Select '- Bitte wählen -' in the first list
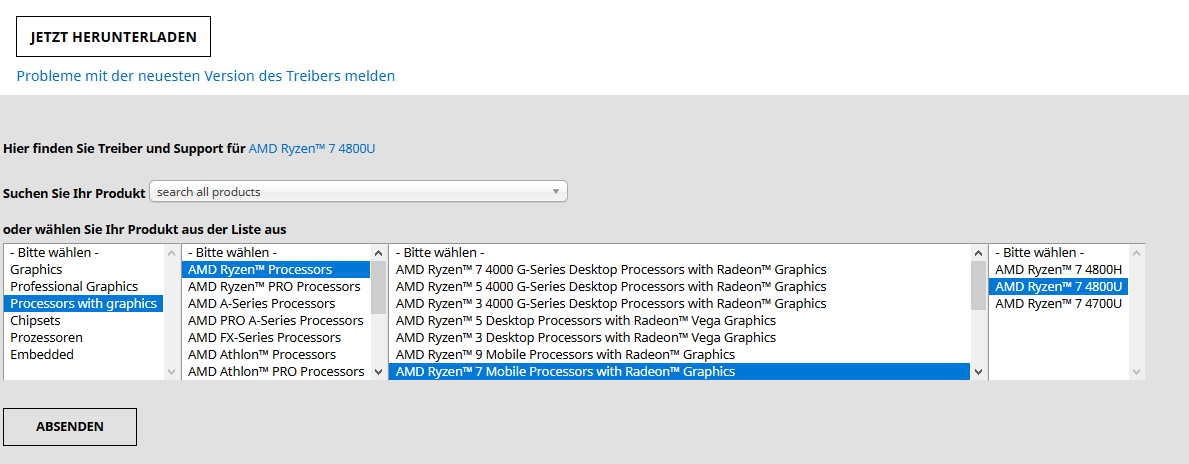 click(x=83, y=252)
